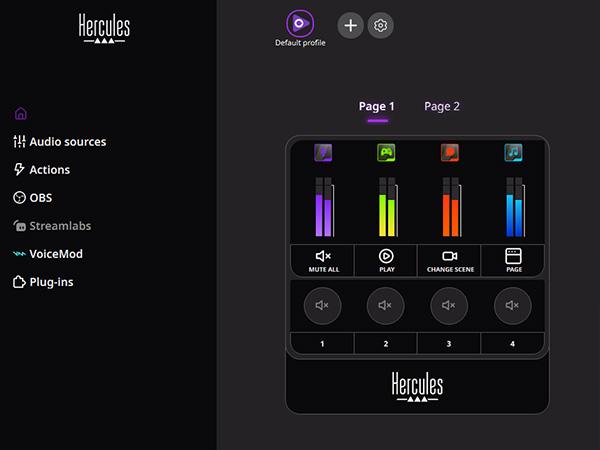Toggle mute on channel 4

pyautogui.click(x=513, y=305)
